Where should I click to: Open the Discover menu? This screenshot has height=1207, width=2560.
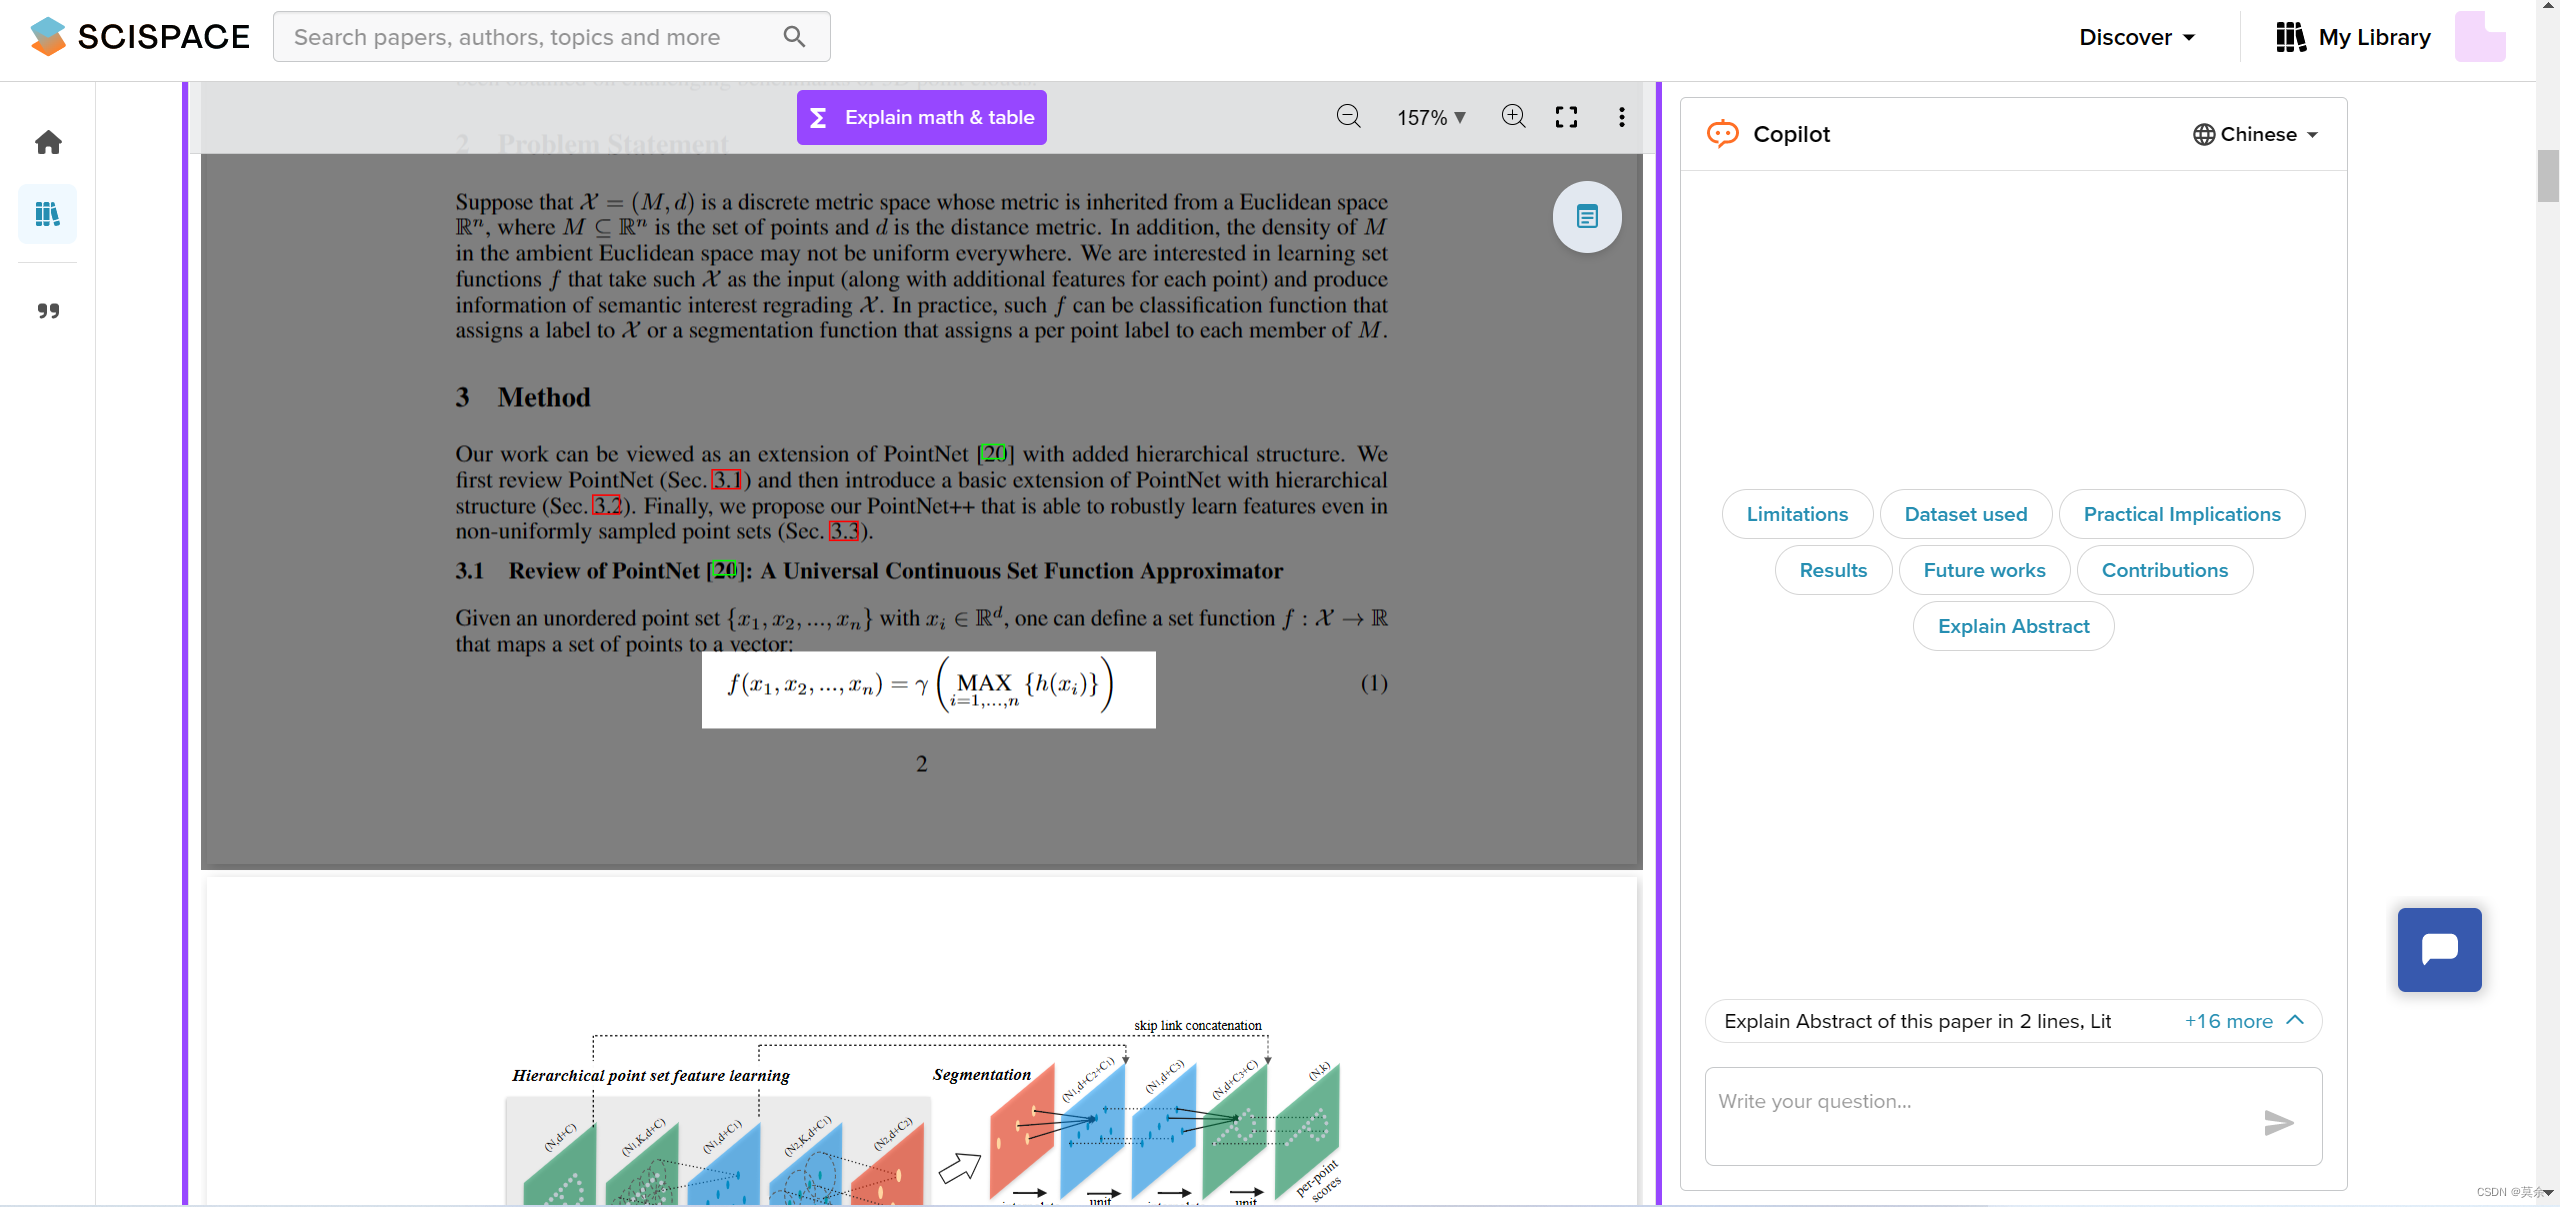point(2136,37)
